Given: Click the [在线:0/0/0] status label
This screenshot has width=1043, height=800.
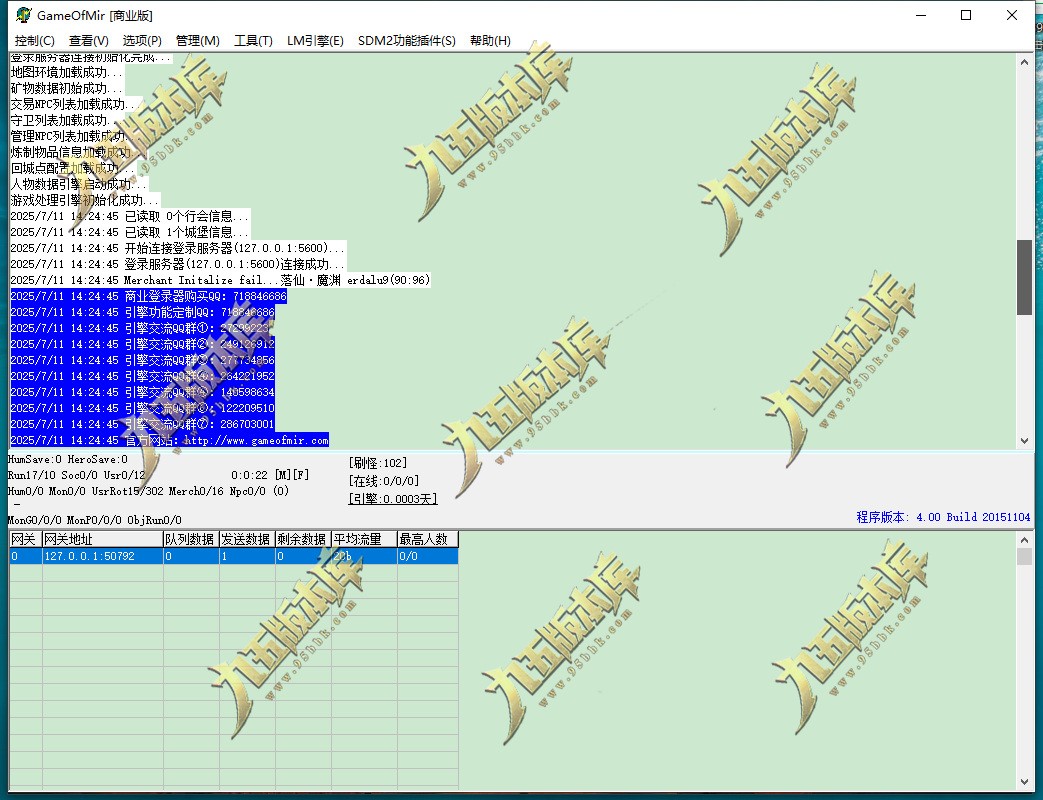Looking at the screenshot, I should (x=384, y=481).
